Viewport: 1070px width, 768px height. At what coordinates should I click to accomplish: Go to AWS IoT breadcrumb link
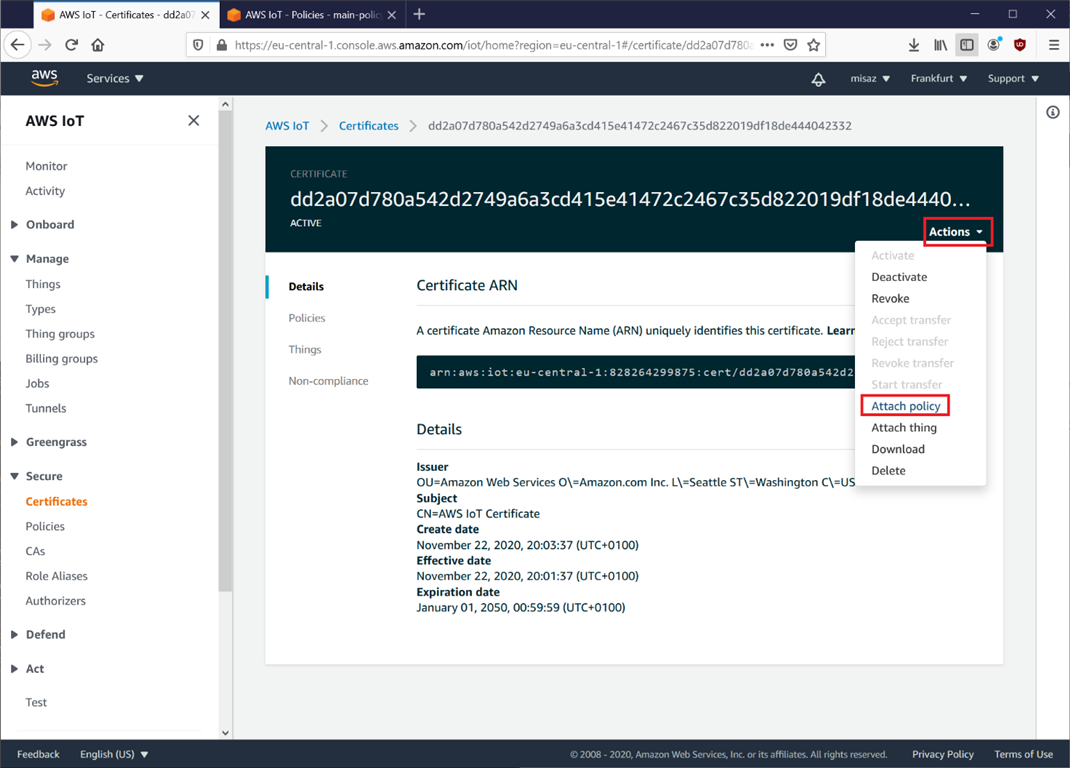(x=287, y=126)
